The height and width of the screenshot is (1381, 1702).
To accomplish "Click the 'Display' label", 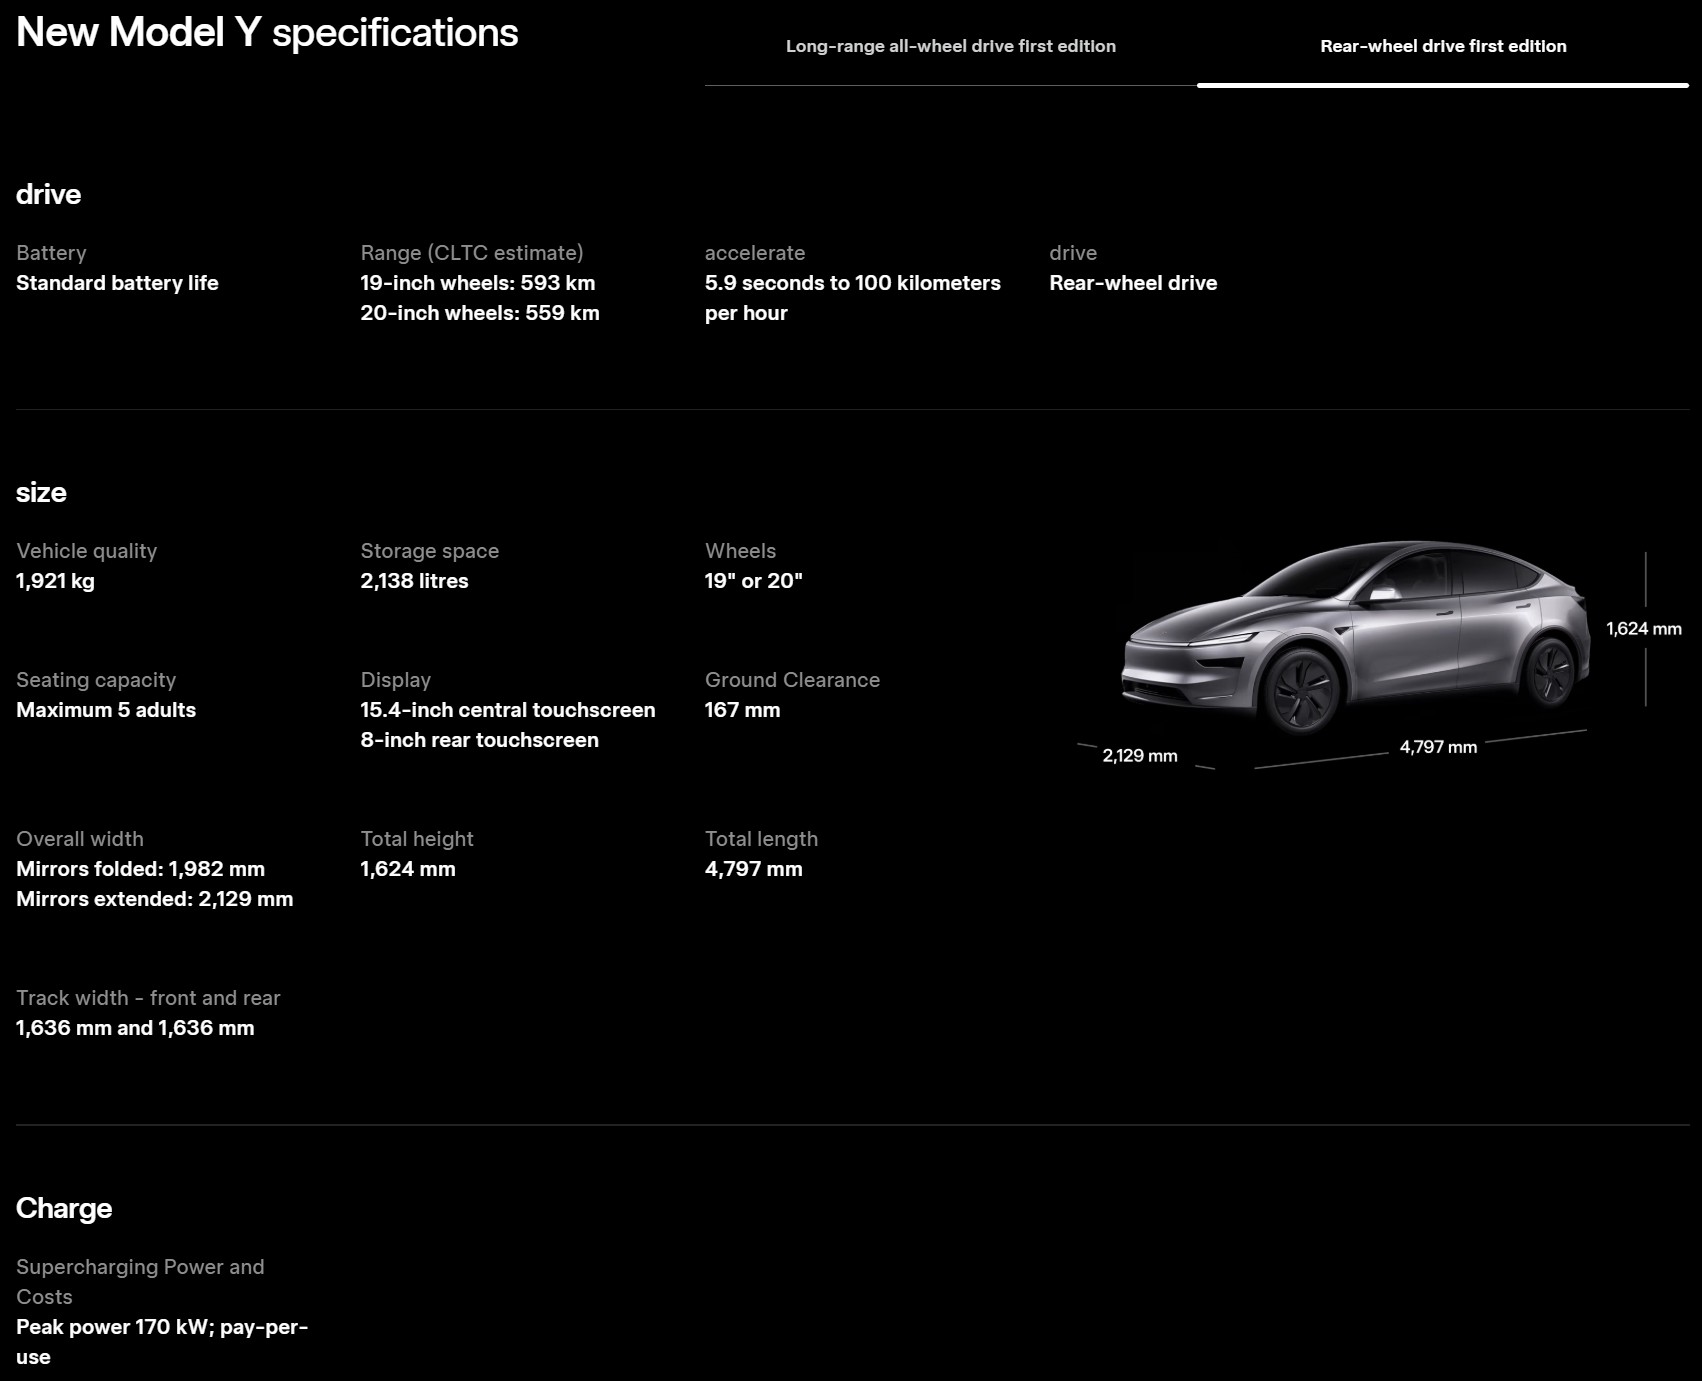I will coord(396,680).
